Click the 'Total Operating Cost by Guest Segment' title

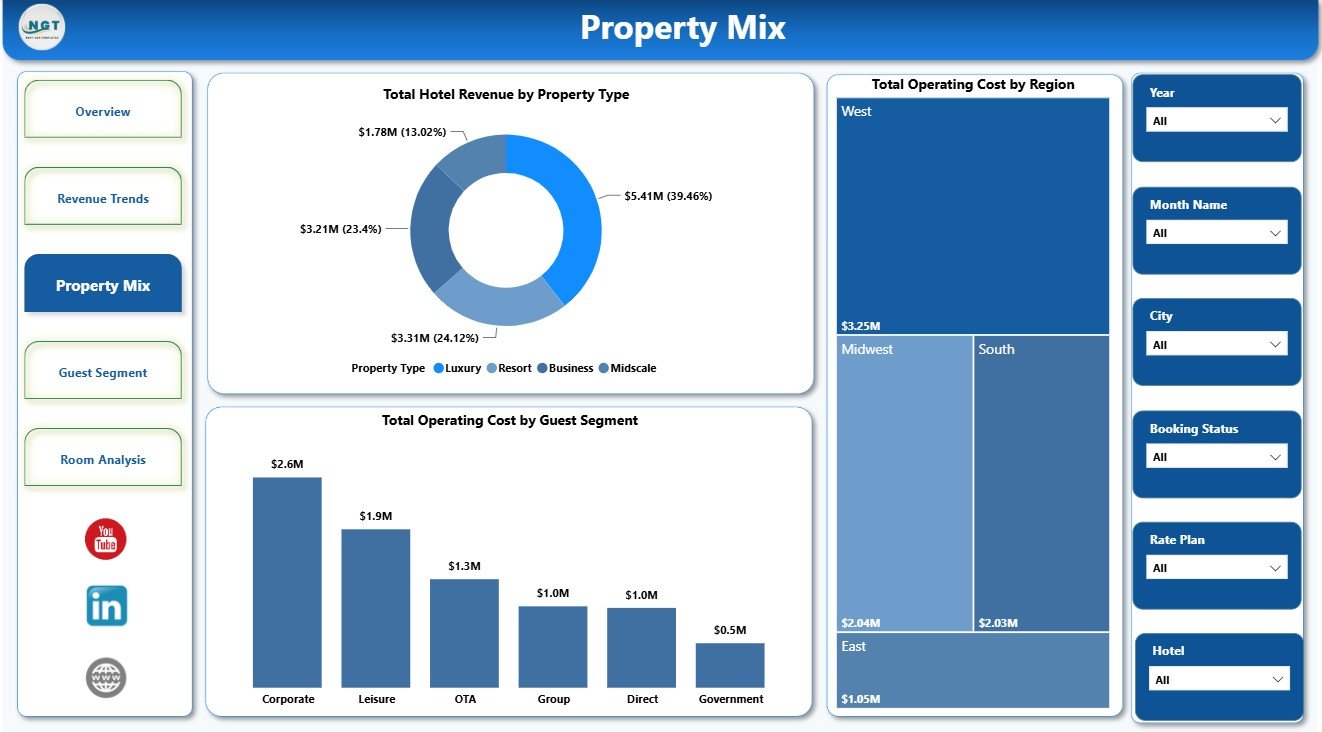[x=510, y=420]
